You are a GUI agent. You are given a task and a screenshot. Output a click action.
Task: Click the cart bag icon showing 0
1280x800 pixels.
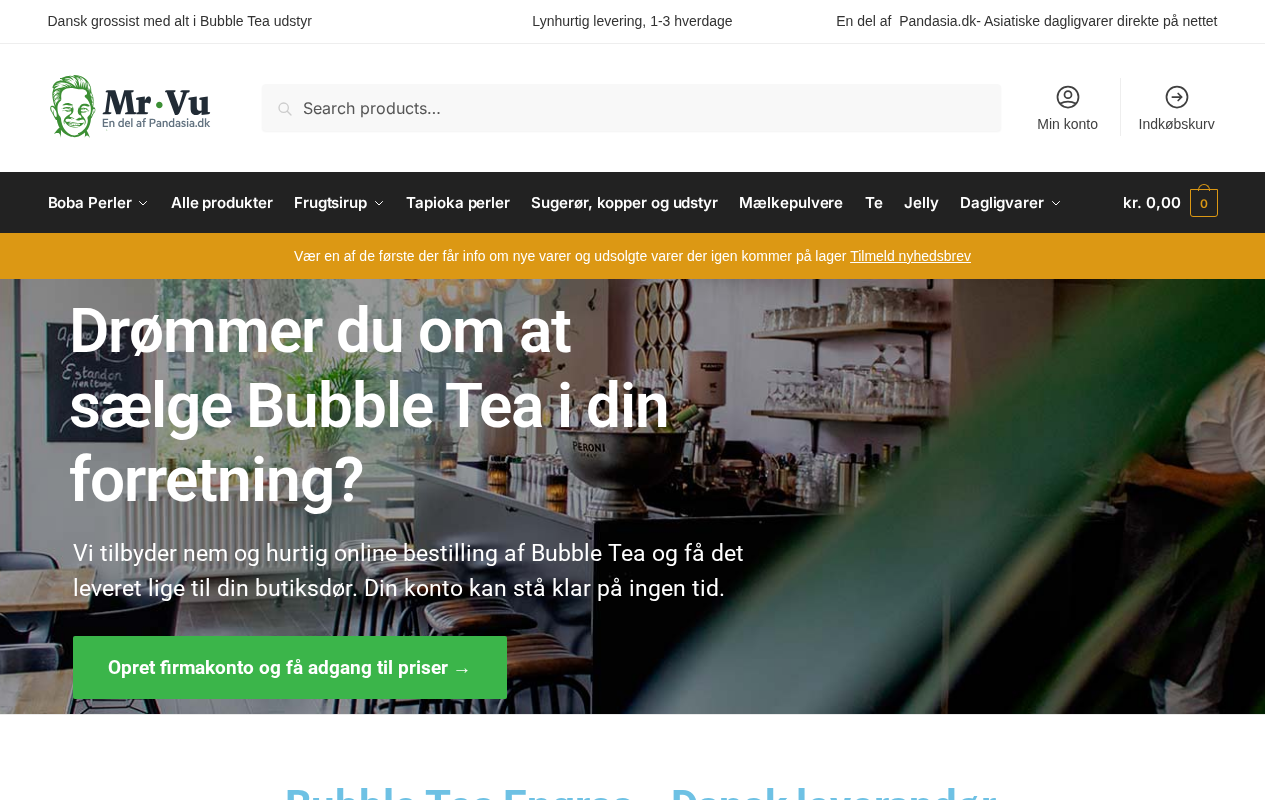1204,202
